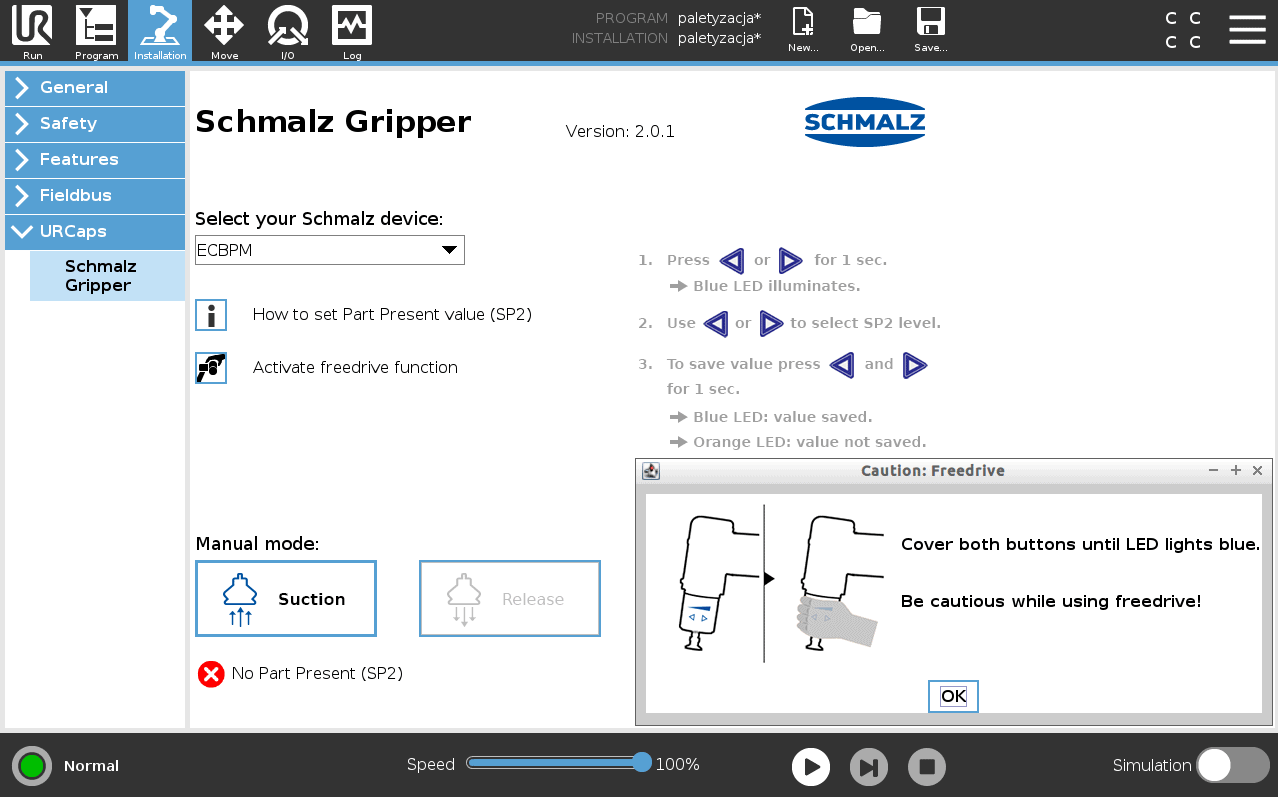Click the 'No Part Present (SP2)' text
Viewport: 1278px width, 797px height.
[x=317, y=674]
